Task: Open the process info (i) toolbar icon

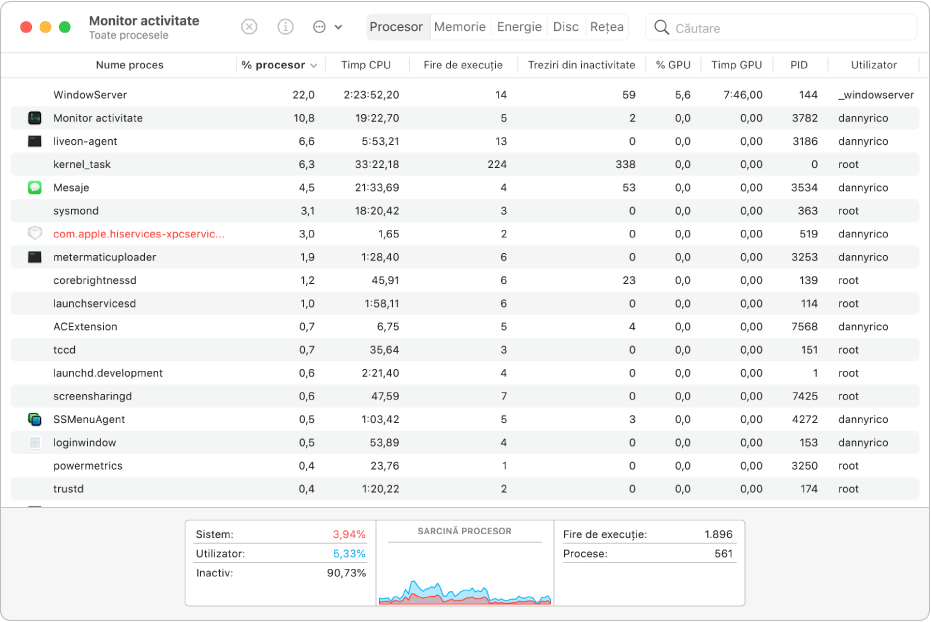Action: coord(286,27)
